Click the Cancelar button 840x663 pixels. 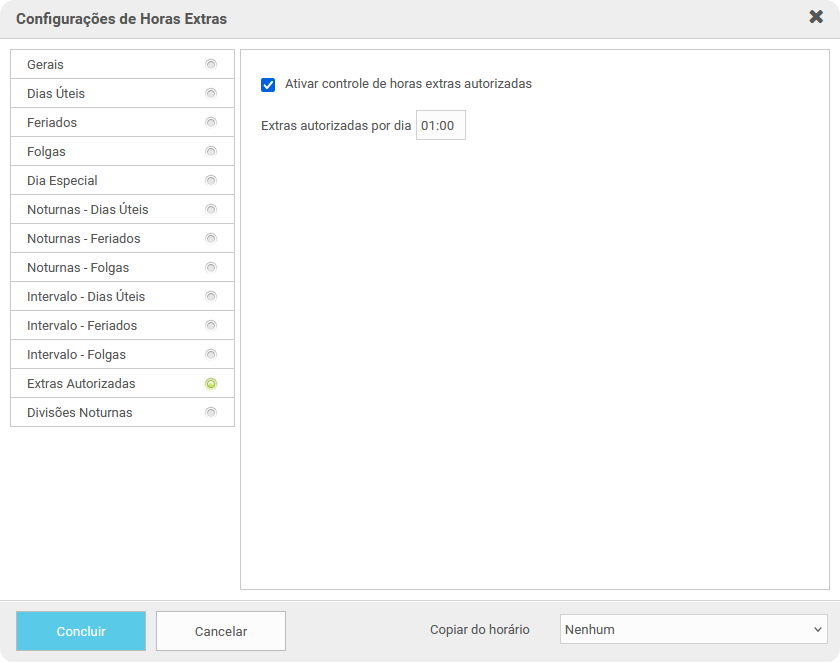(221, 631)
